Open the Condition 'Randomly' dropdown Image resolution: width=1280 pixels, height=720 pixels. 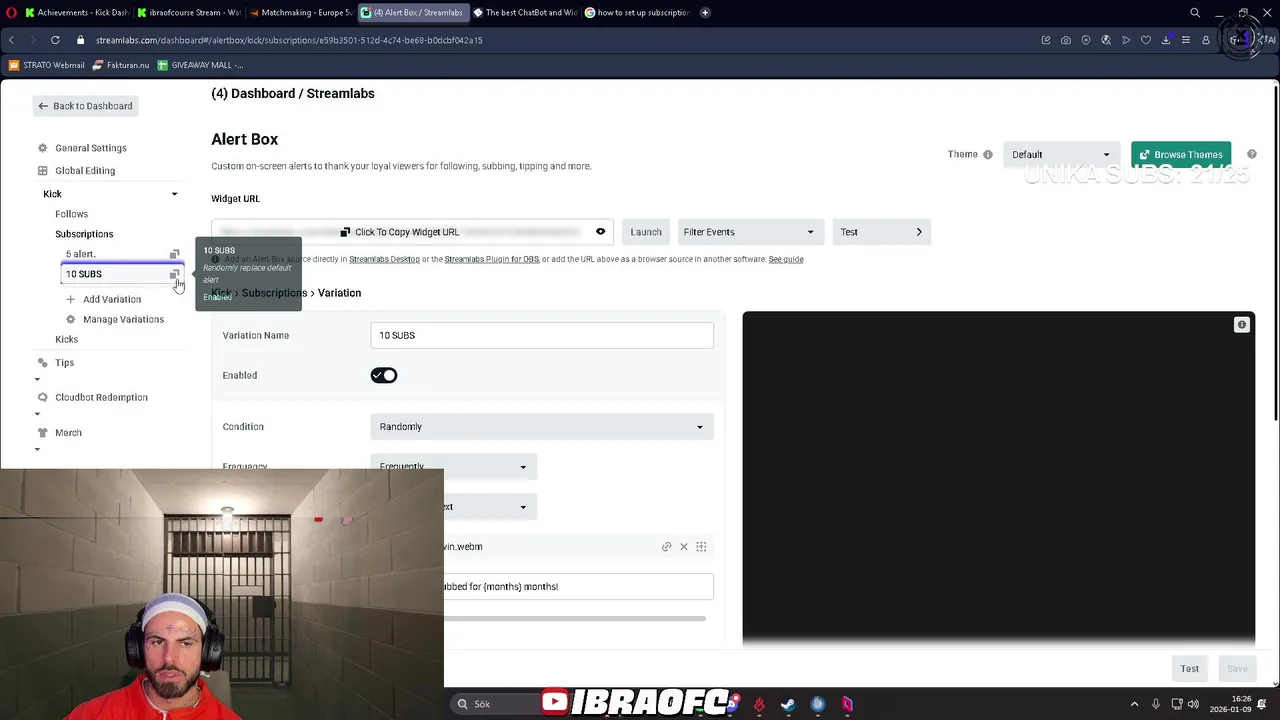pos(542,427)
